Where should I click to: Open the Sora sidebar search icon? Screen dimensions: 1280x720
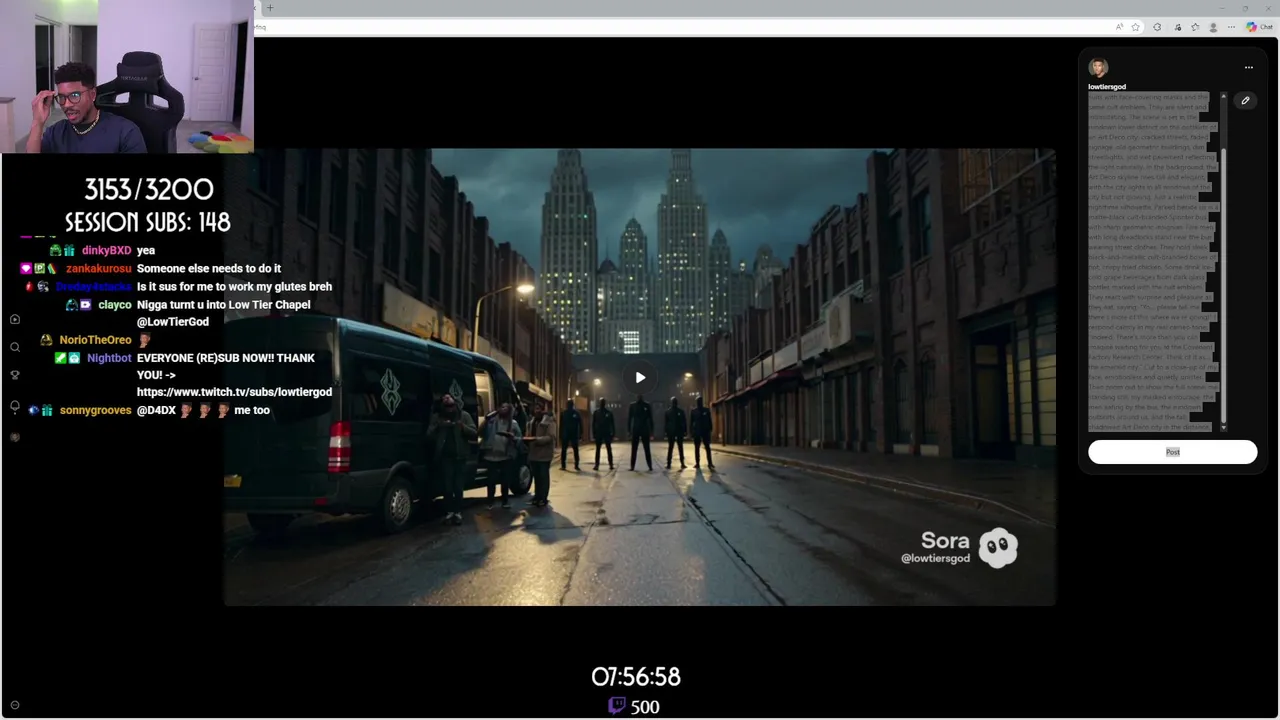pyautogui.click(x=15, y=347)
